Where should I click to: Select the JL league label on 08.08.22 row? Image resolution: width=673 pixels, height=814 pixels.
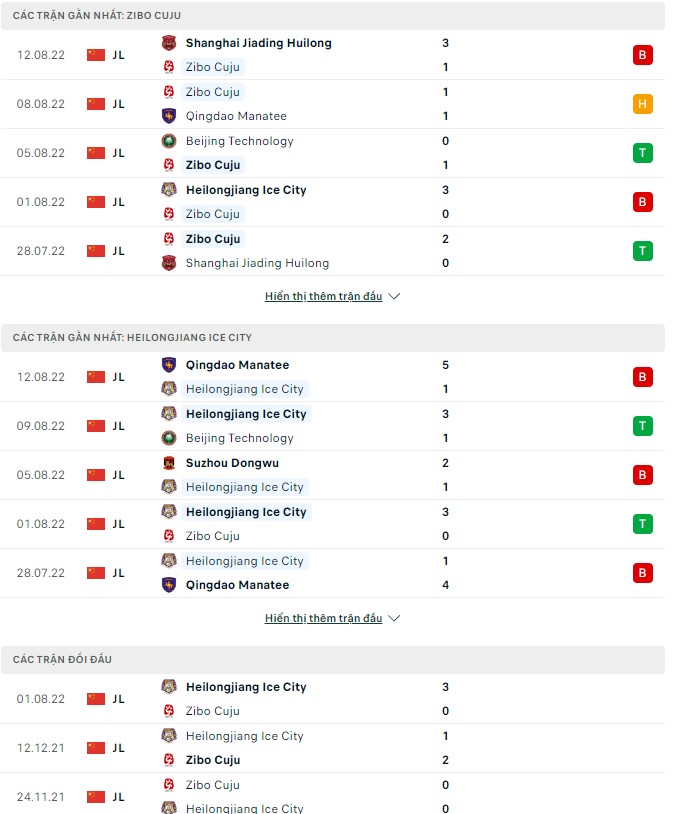[x=120, y=104]
